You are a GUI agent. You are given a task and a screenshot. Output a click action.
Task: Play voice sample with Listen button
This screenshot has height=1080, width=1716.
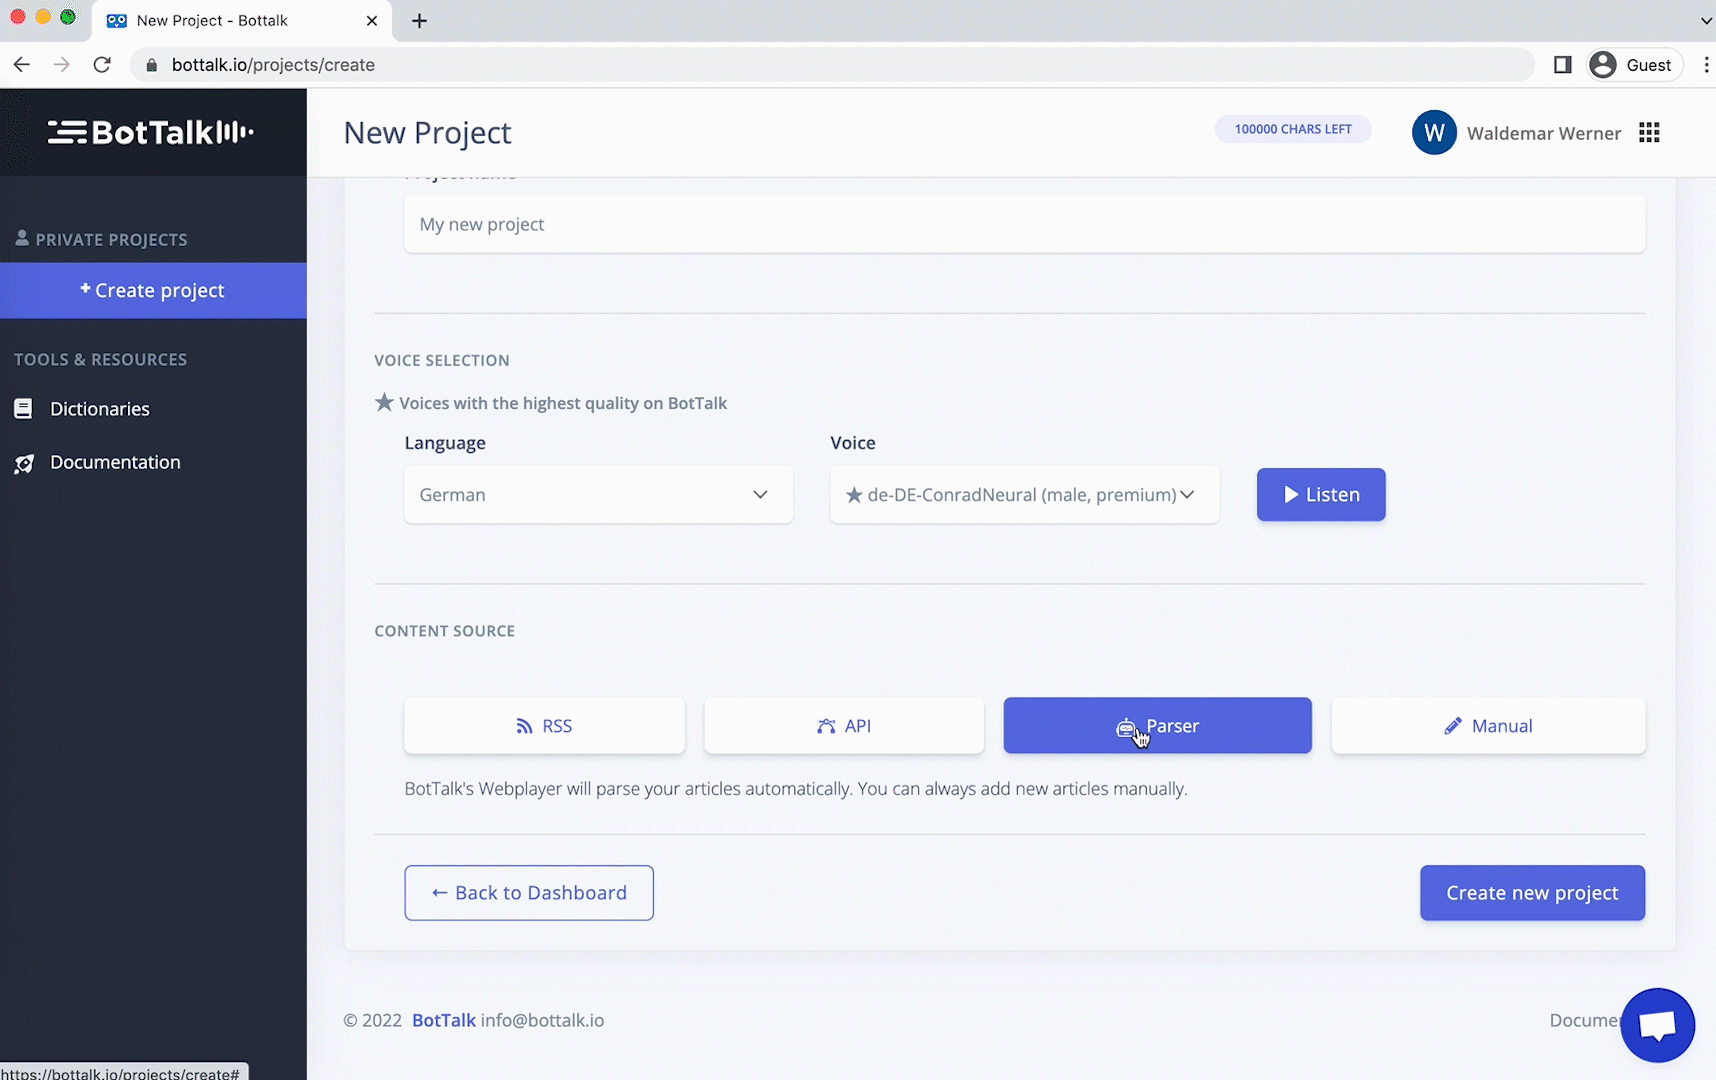point(1320,495)
